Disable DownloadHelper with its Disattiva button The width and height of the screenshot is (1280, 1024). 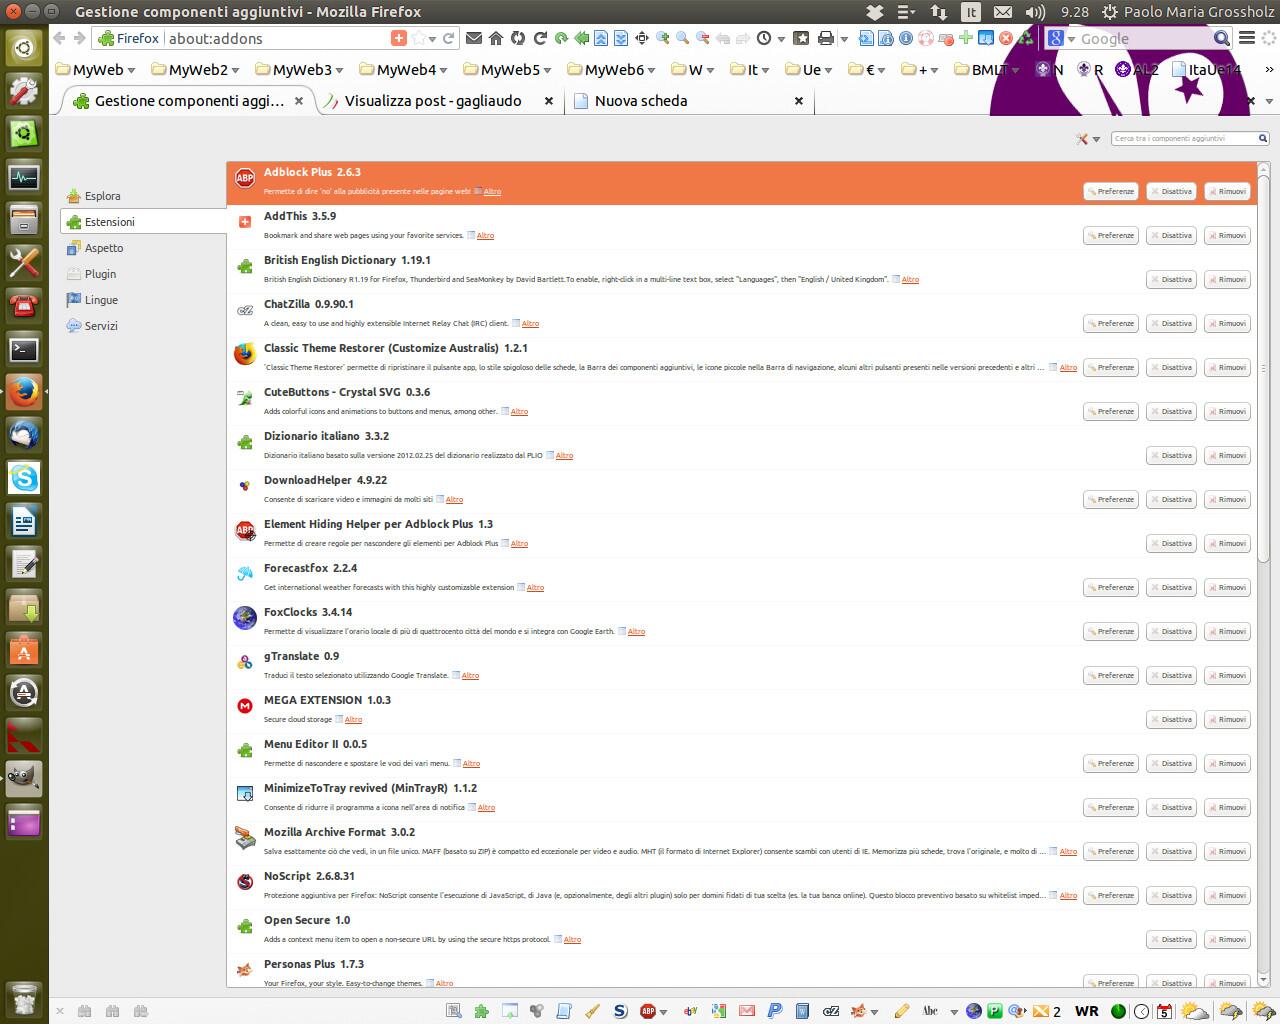tap(1171, 499)
